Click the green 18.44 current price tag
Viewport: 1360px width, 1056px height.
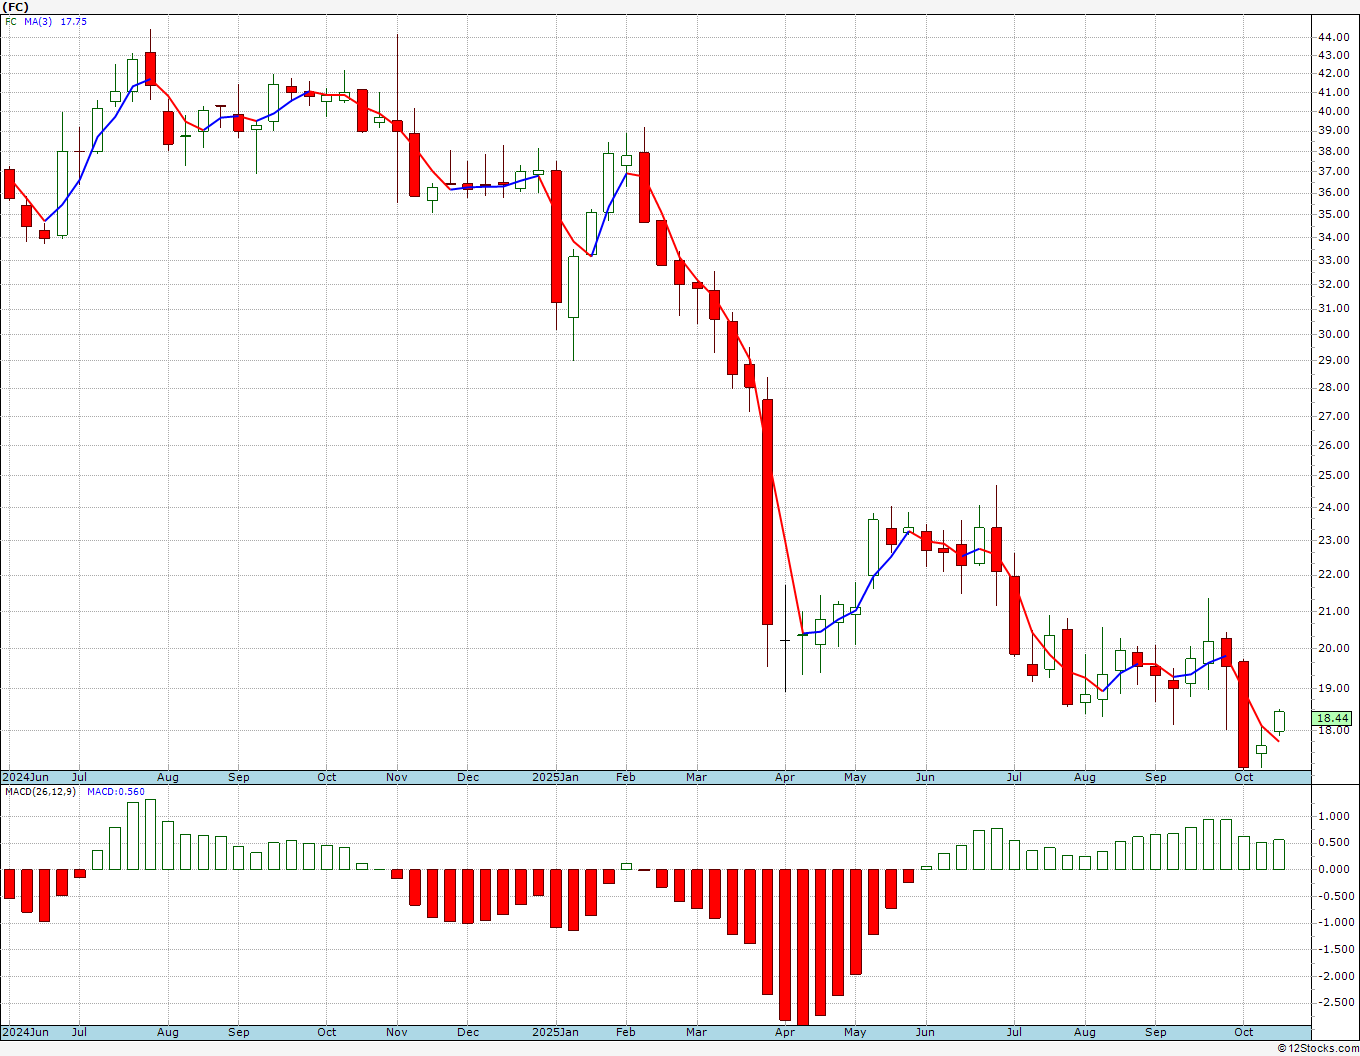[1332, 718]
